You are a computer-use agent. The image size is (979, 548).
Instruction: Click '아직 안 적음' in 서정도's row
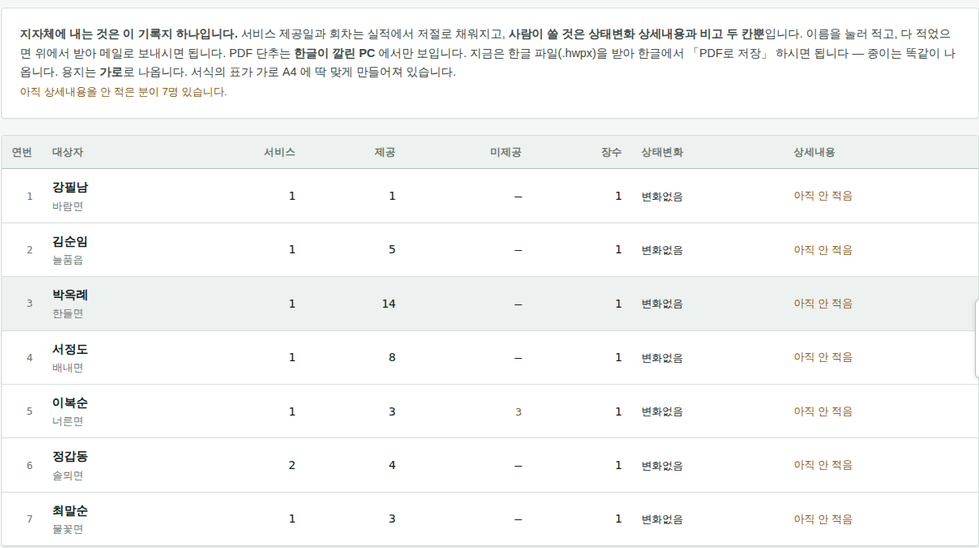pyautogui.click(x=823, y=358)
